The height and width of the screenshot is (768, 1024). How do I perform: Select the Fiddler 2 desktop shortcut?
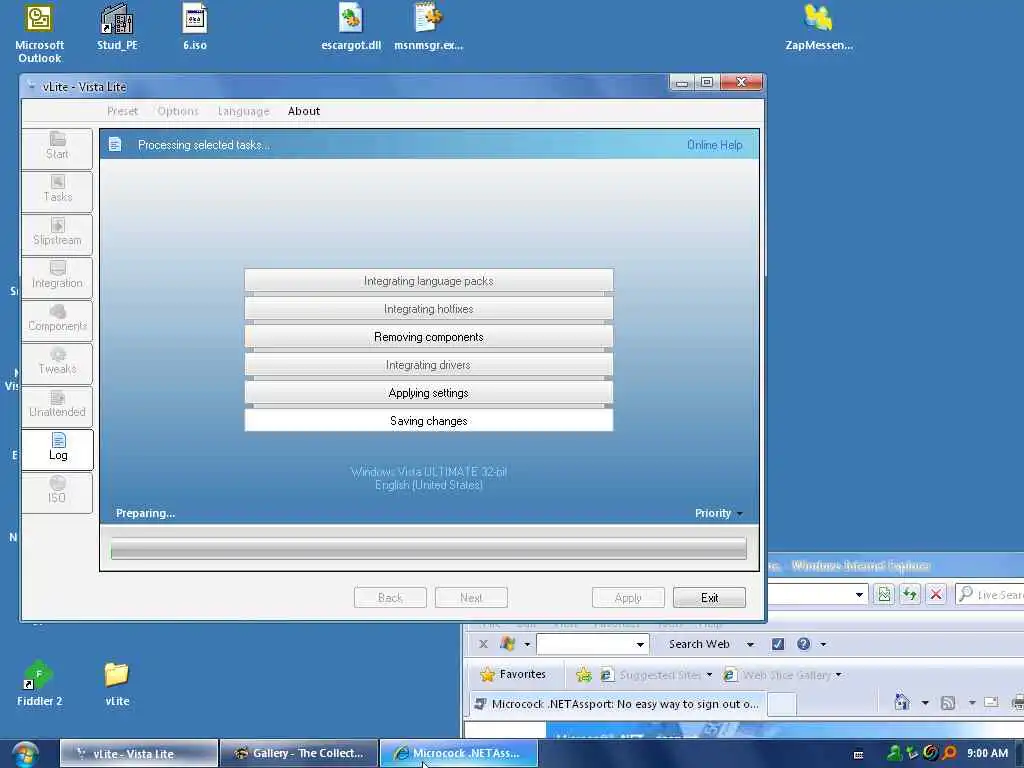point(39,684)
